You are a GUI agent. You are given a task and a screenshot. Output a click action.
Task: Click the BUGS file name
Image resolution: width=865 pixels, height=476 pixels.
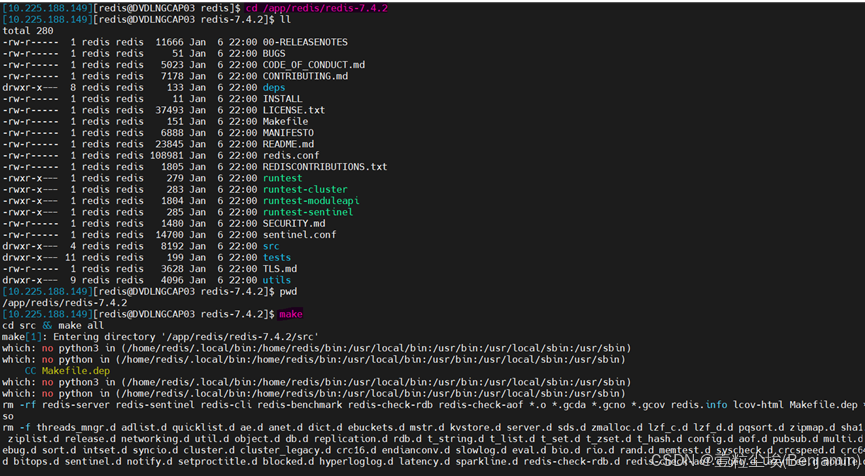pyautogui.click(x=274, y=54)
